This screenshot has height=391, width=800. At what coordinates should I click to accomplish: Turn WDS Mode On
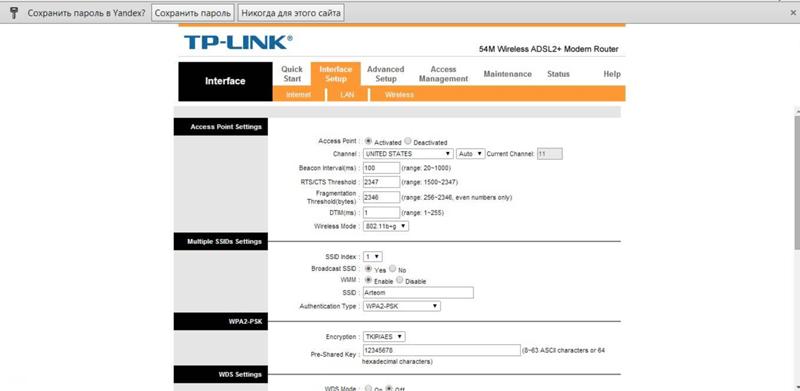coord(368,388)
